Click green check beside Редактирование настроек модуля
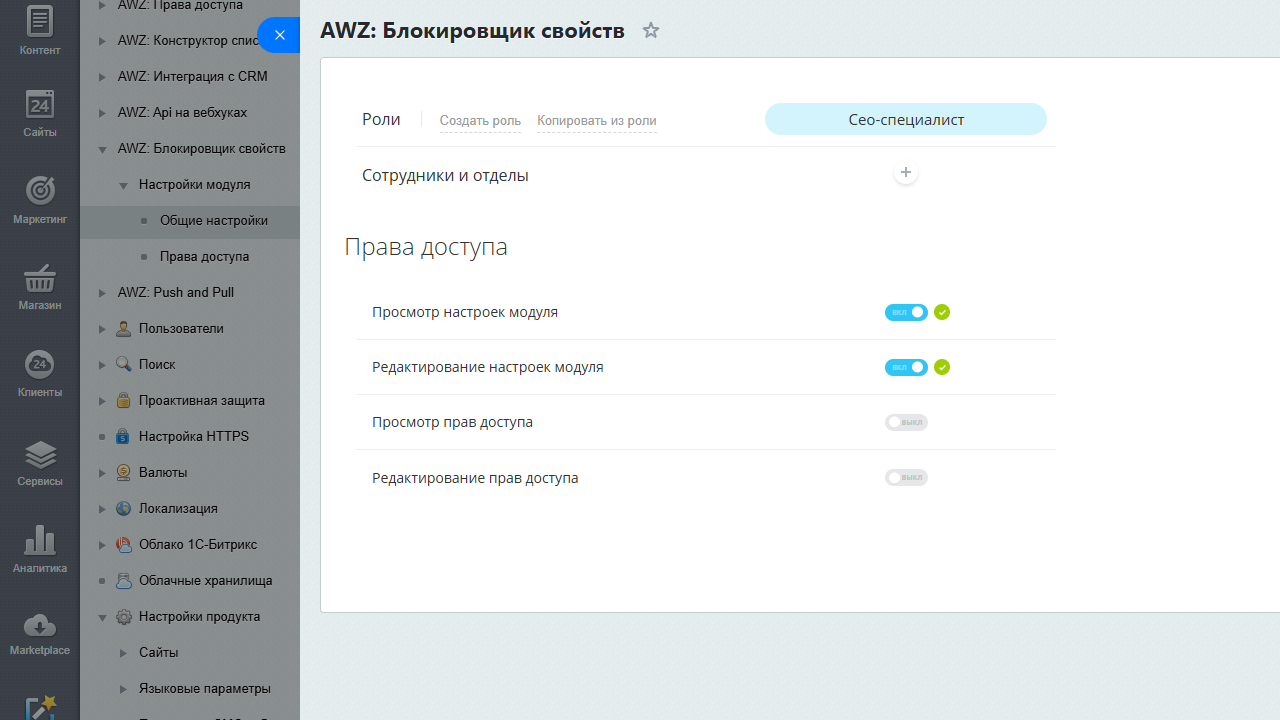The image size is (1280, 720). (942, 367)
